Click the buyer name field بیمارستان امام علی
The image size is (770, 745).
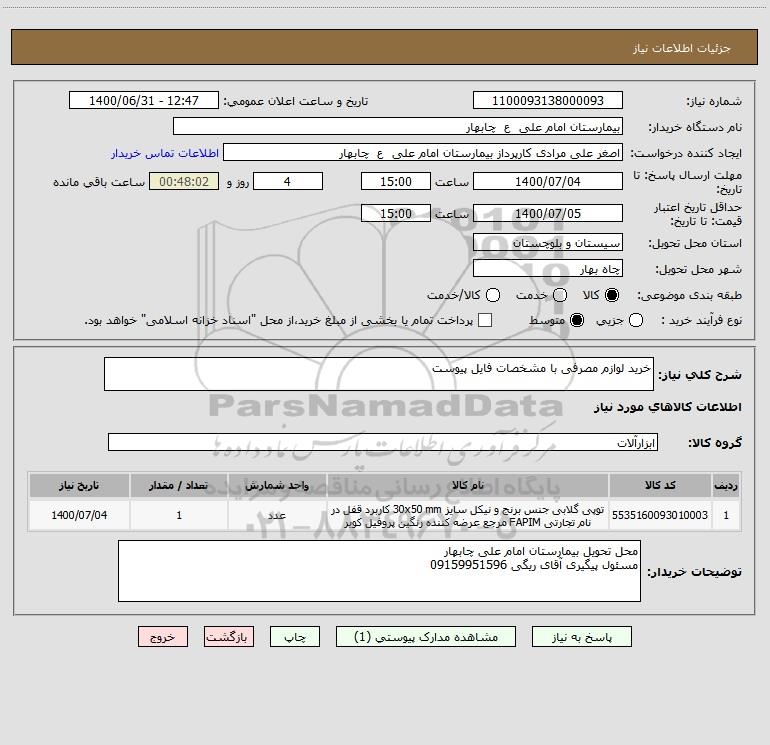pos(398,126)
